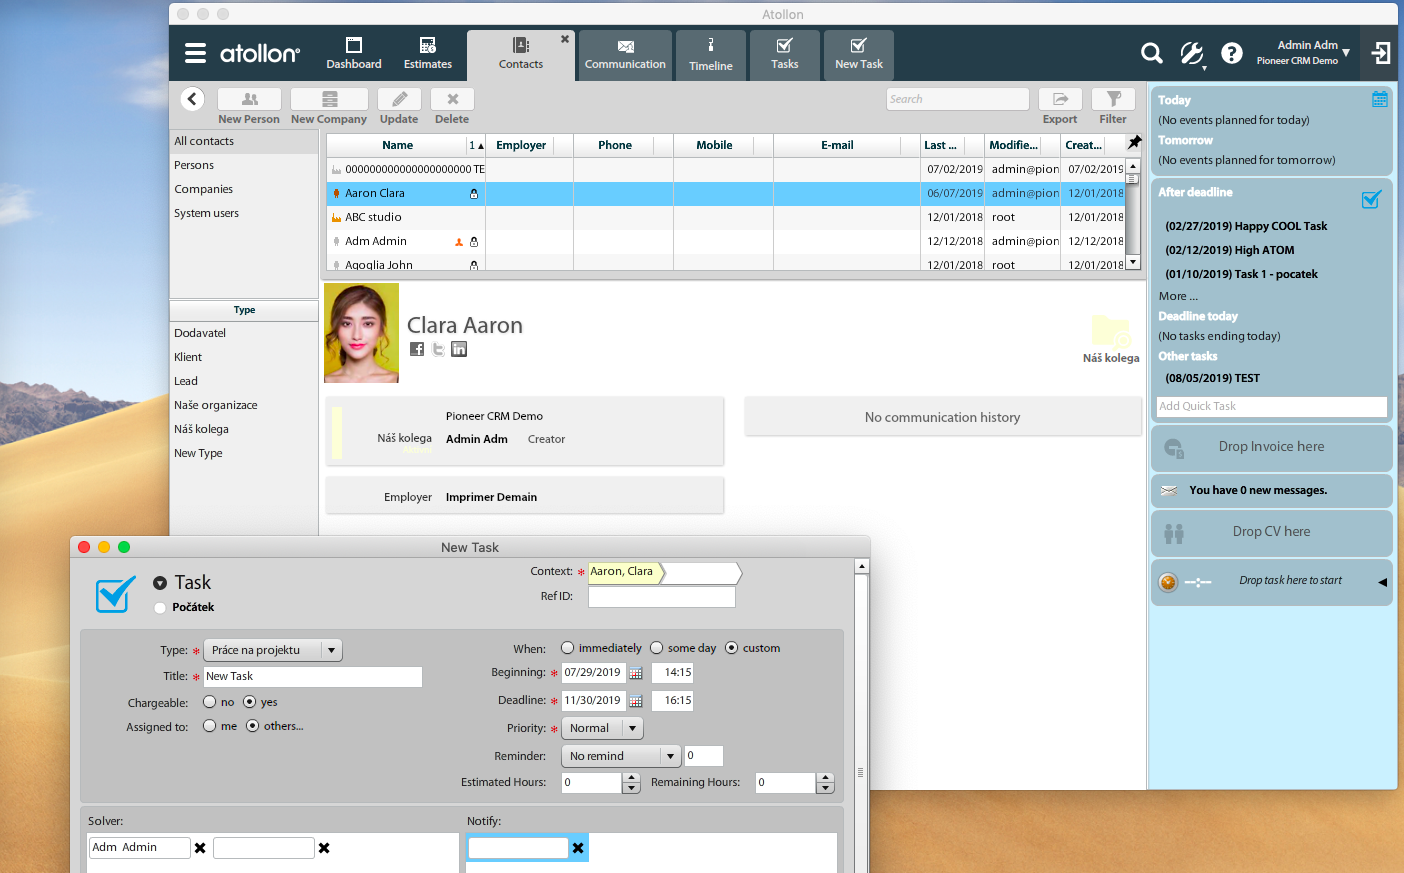Viewport: 1404px width, 873px height.
Task: Choose 'me' for Assigned to
Action: pos(210,726)
